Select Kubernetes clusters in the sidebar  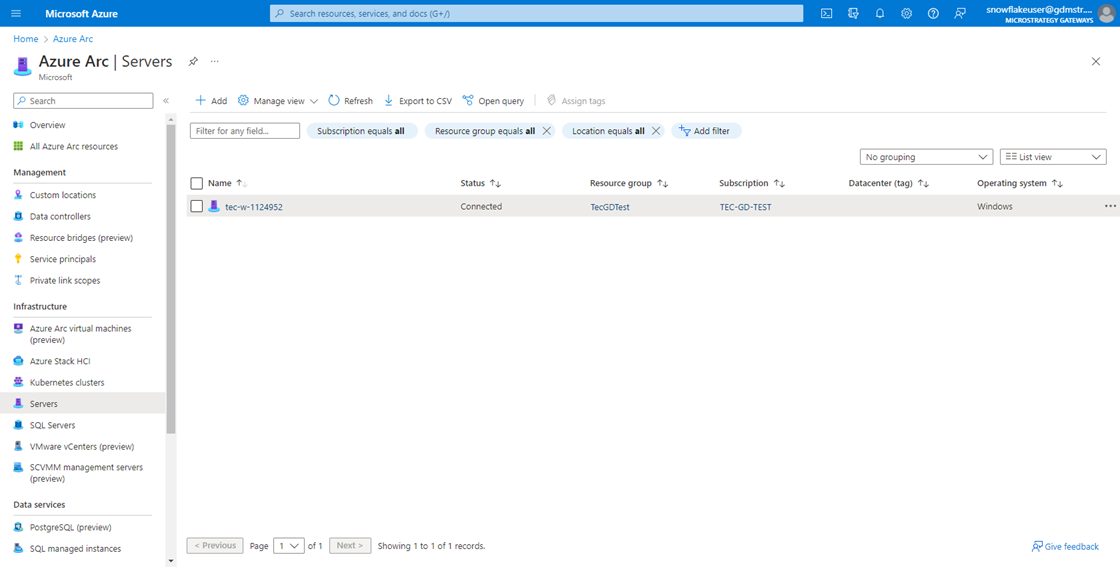tap(67, 383)
